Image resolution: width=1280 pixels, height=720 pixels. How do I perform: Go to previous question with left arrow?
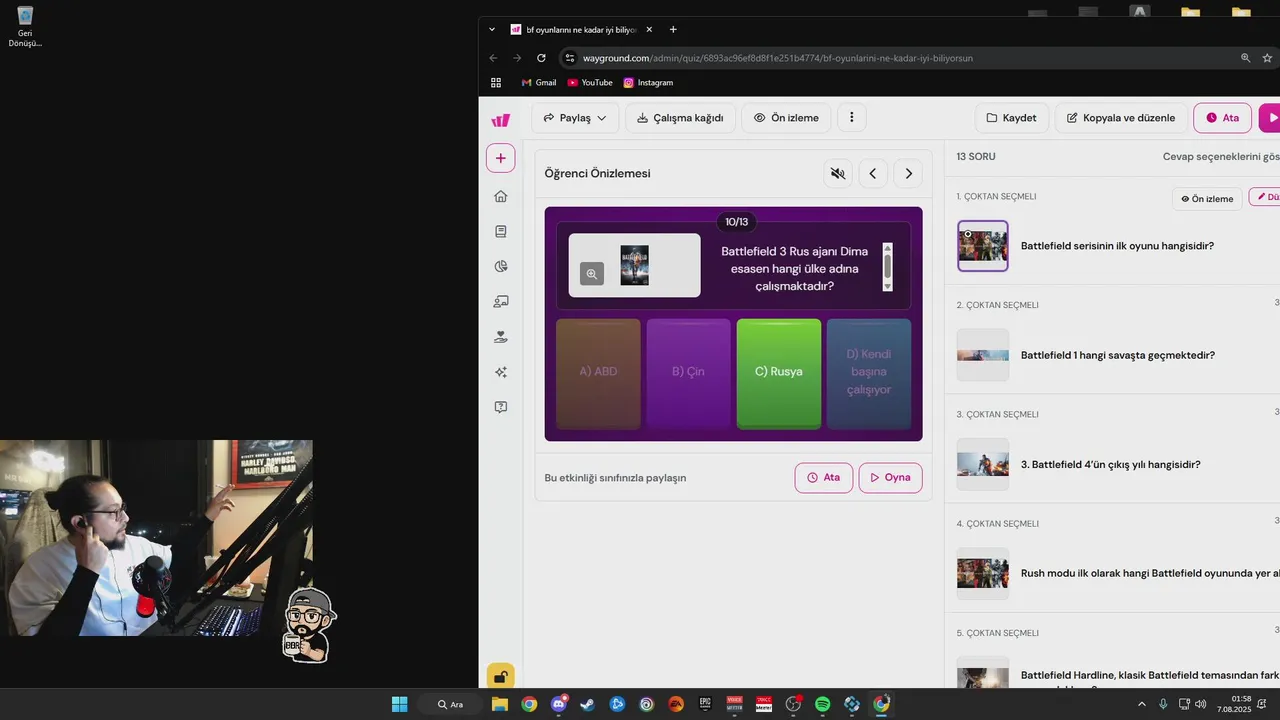873,174
